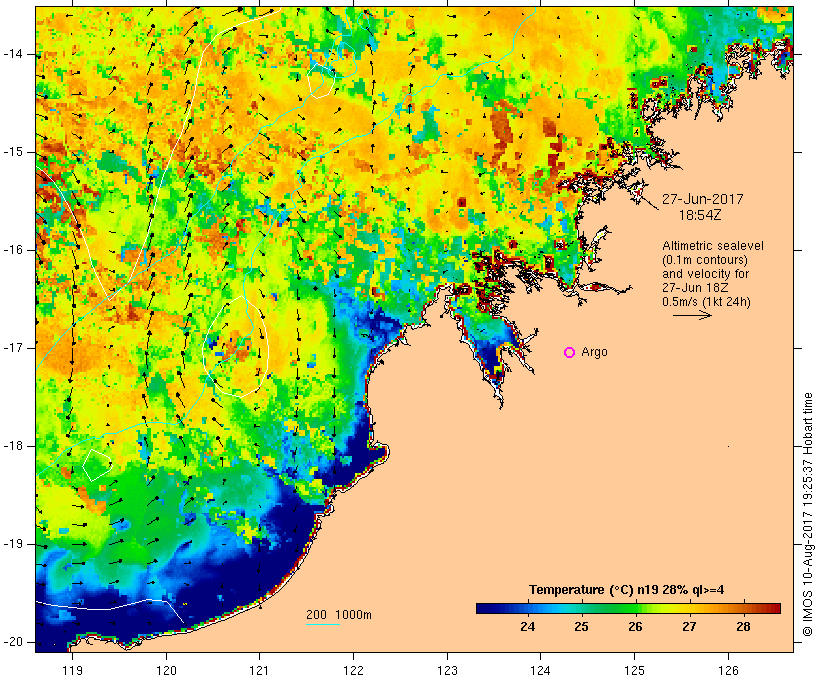Click latitude label -15
Viewport: 820px width, 680px height.
click(x=13, y=152)
